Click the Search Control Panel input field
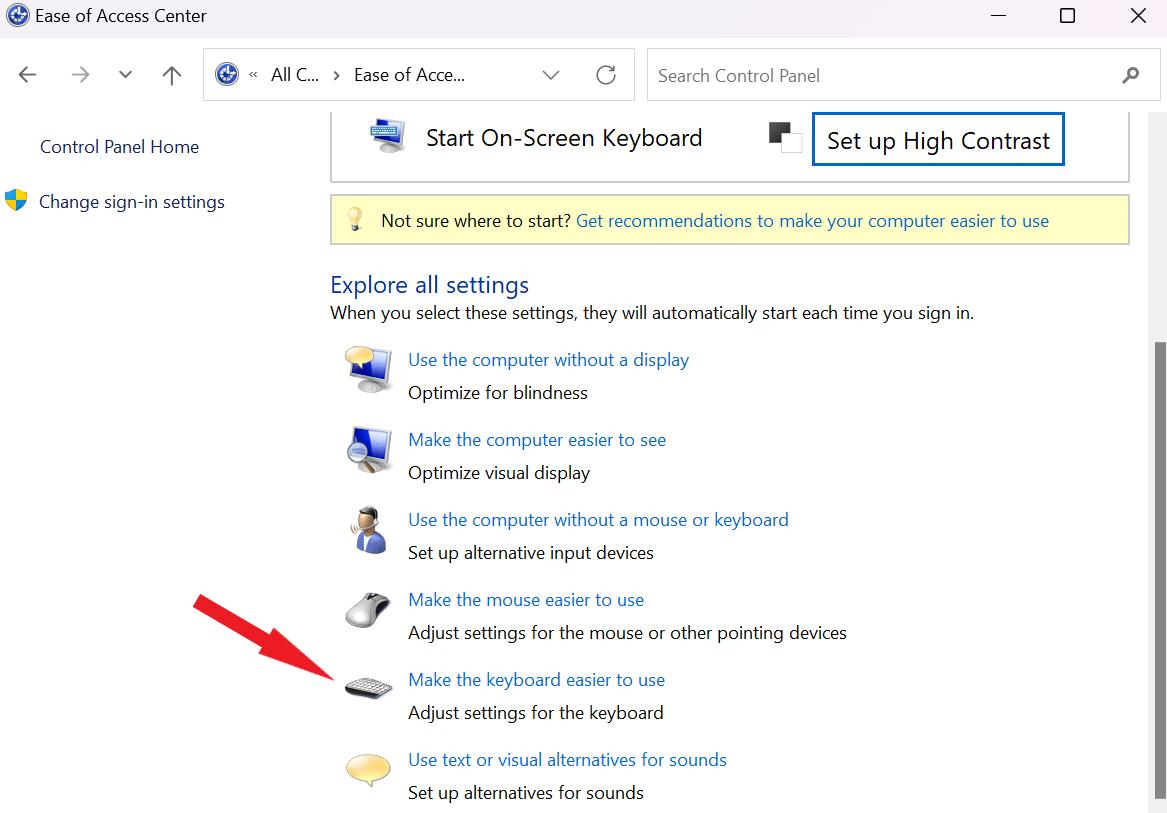The image size is (1167, 813). coord(880,74)
